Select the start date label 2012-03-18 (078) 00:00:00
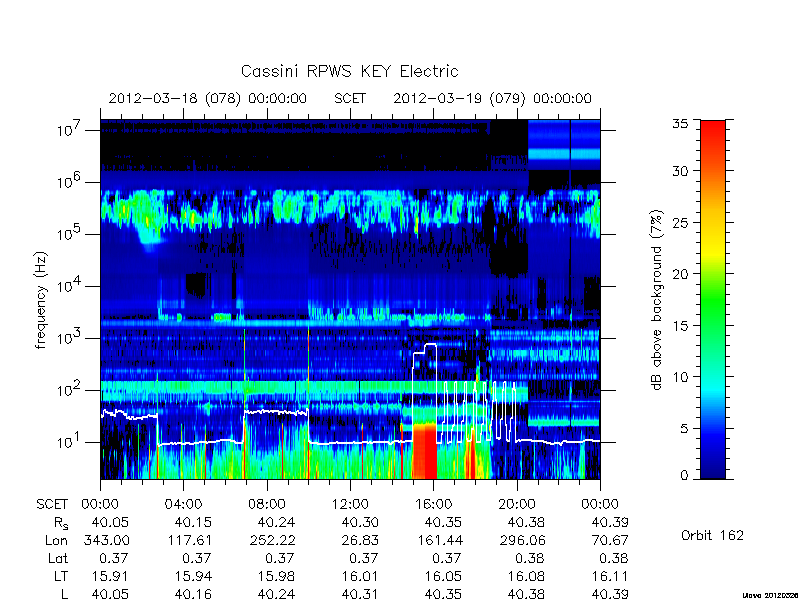The image size is (800, 600). coord(208,98)
